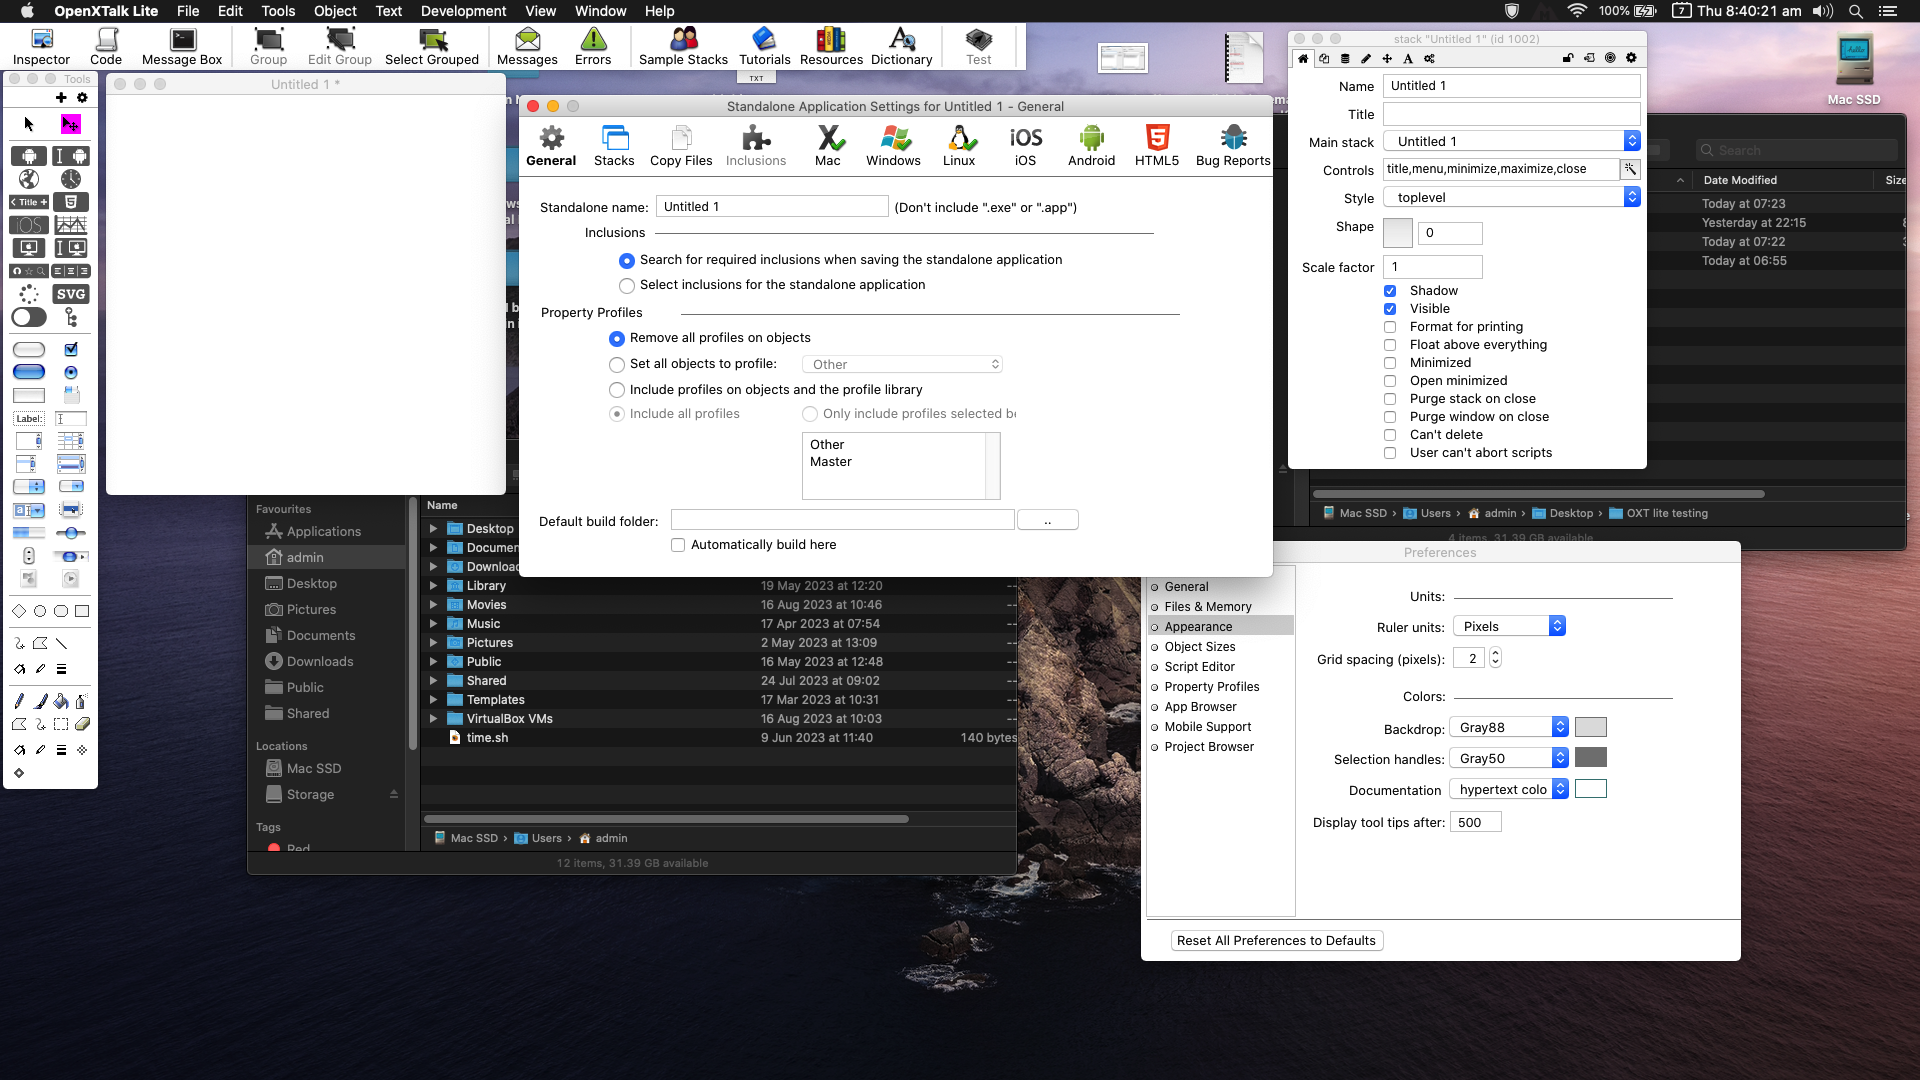Image resolution: width=1920 pixels, height=1080 pixels.
Task: Open the Style 'toplevel' dropdown
Action: [1512, 197]
